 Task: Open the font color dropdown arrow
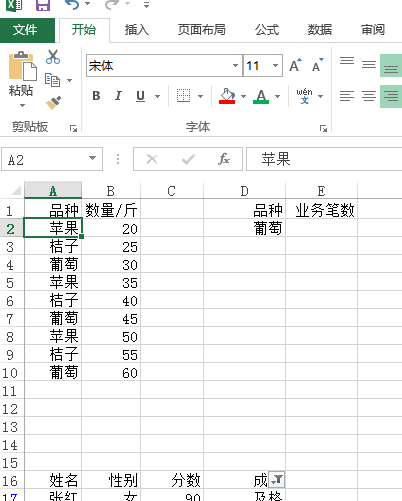tap(277, 96)
